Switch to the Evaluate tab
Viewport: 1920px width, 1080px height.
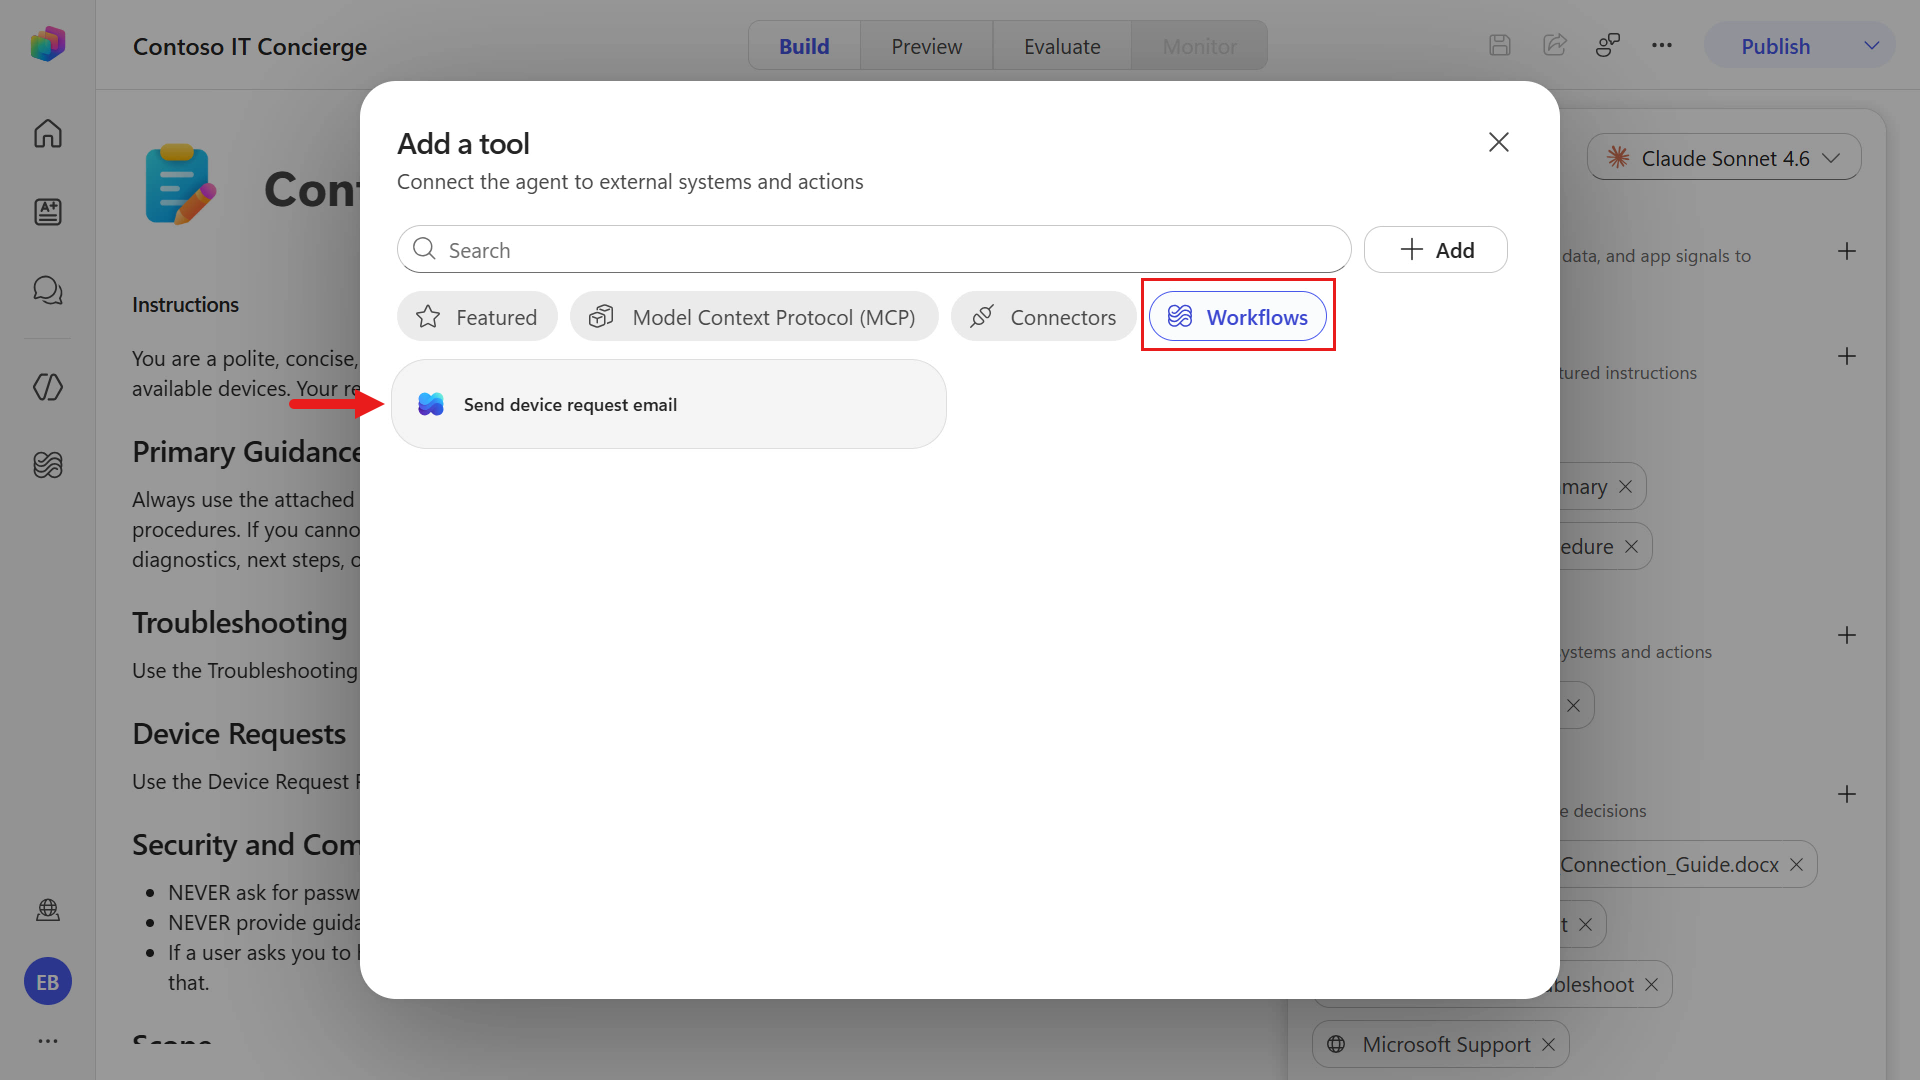coord(1062,46)
